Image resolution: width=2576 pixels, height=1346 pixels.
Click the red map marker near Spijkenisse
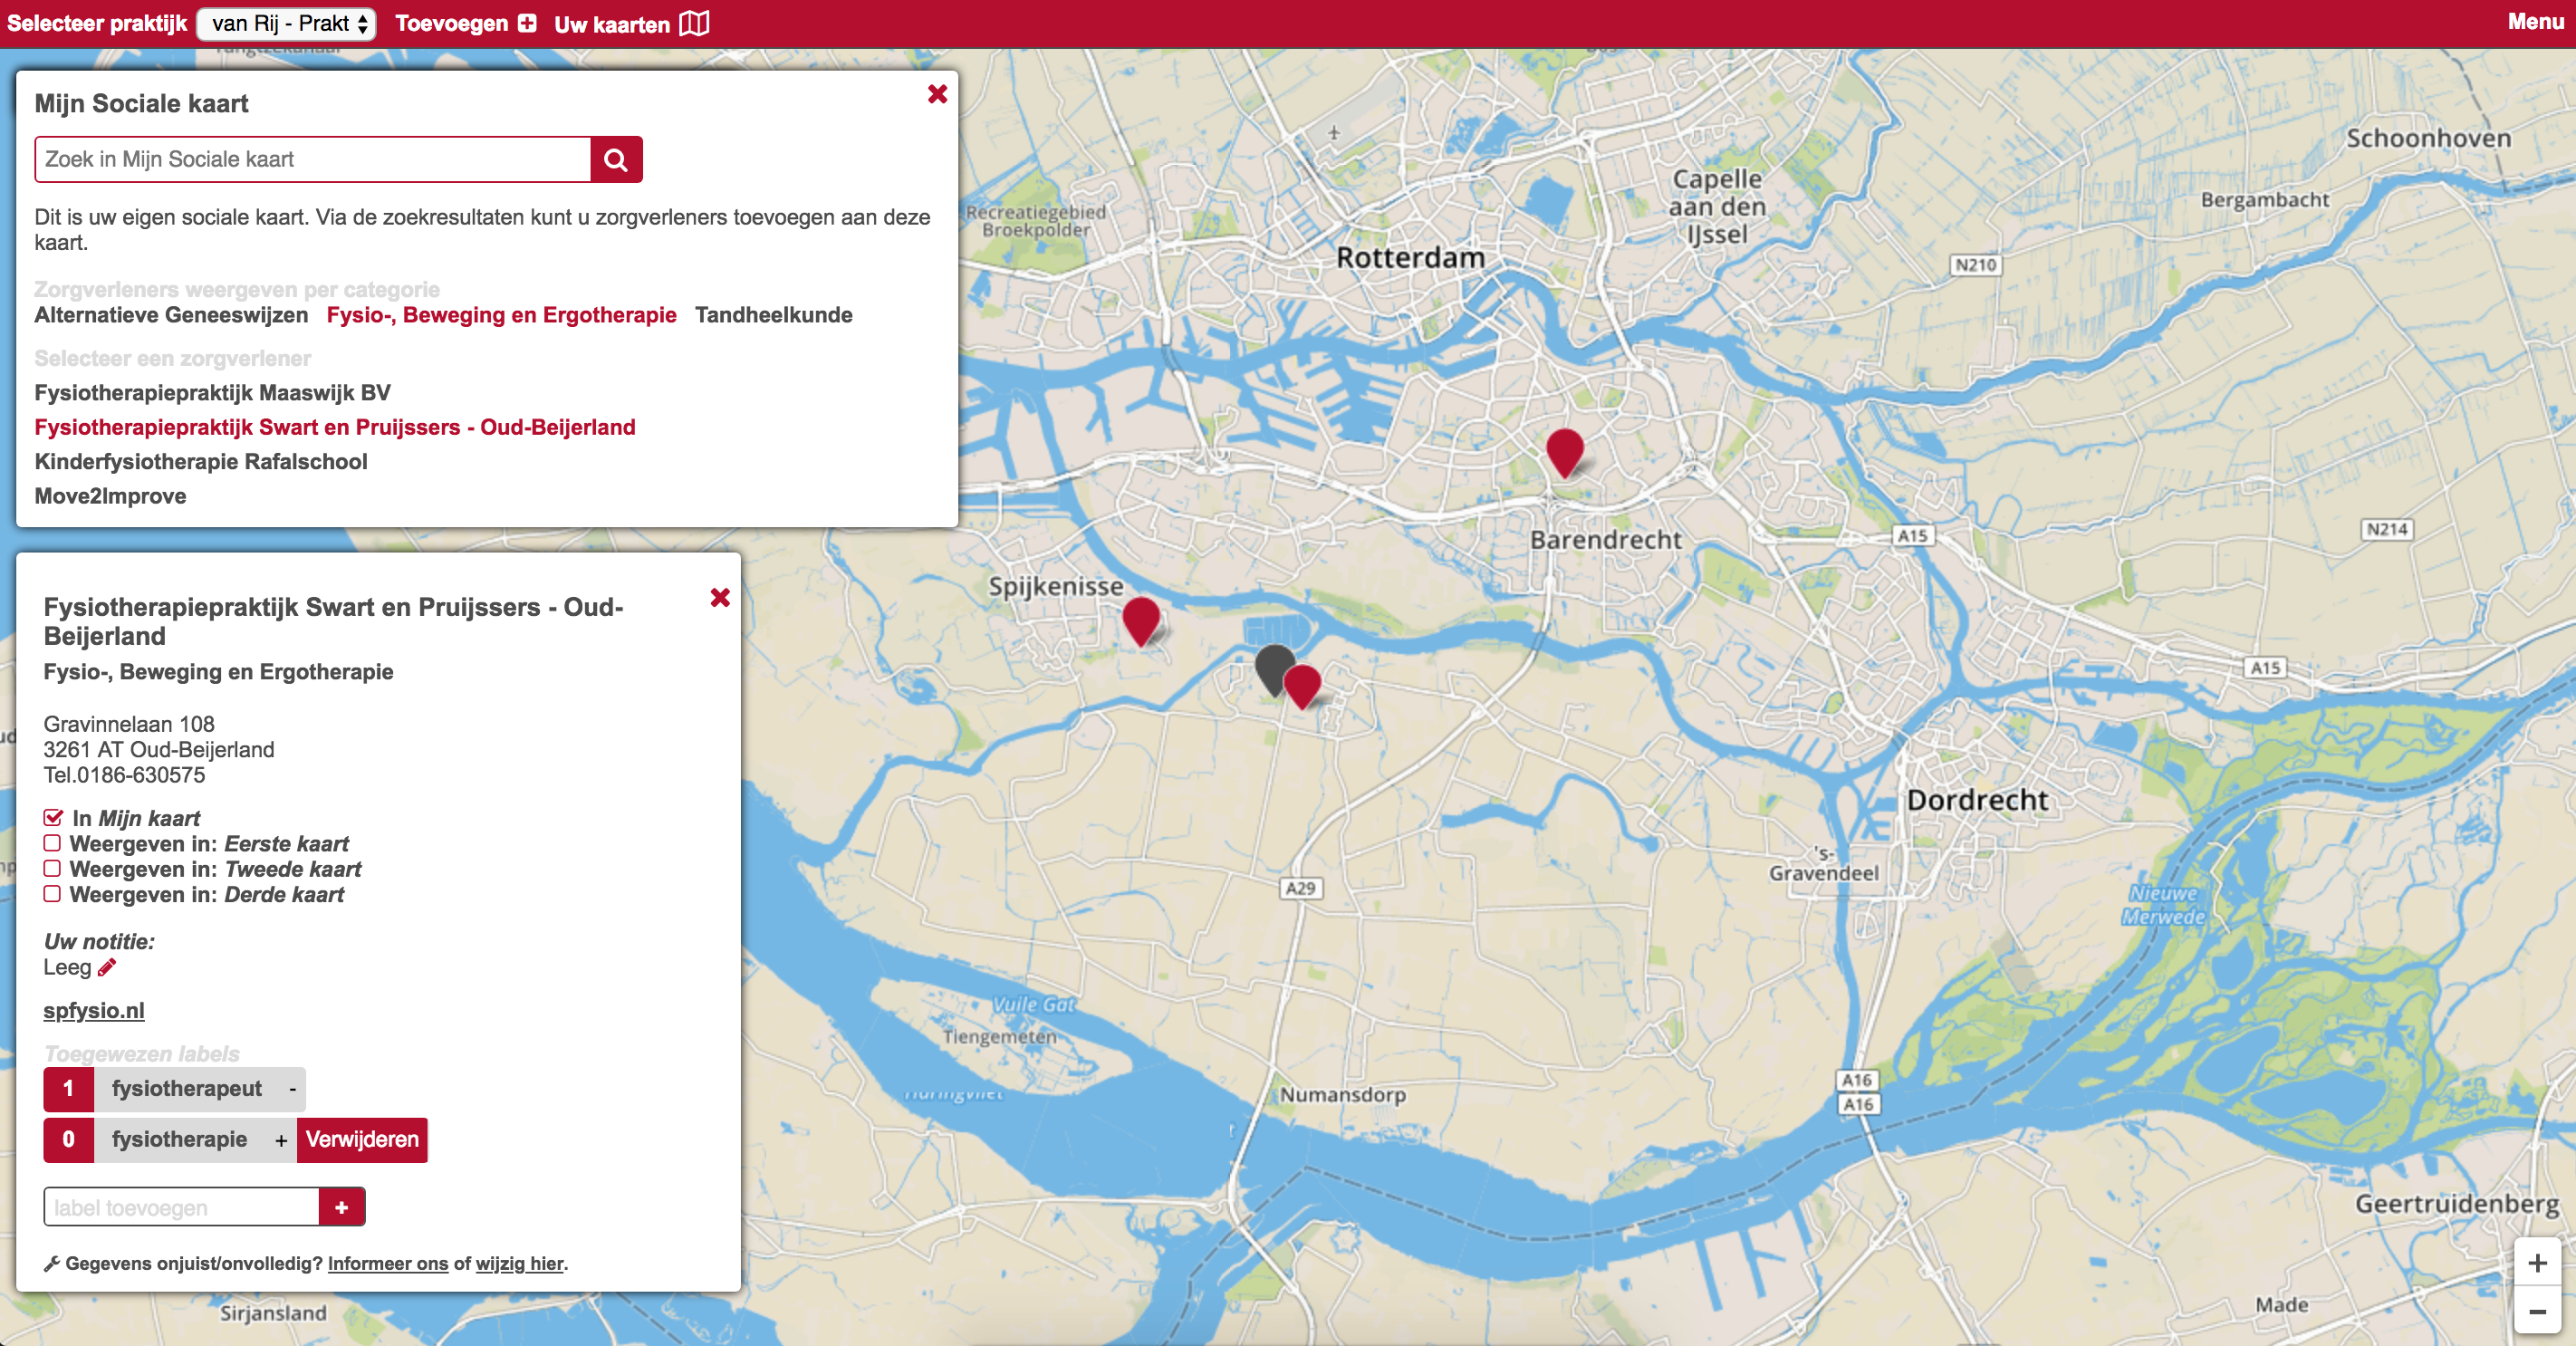[x=1140, y=619]
